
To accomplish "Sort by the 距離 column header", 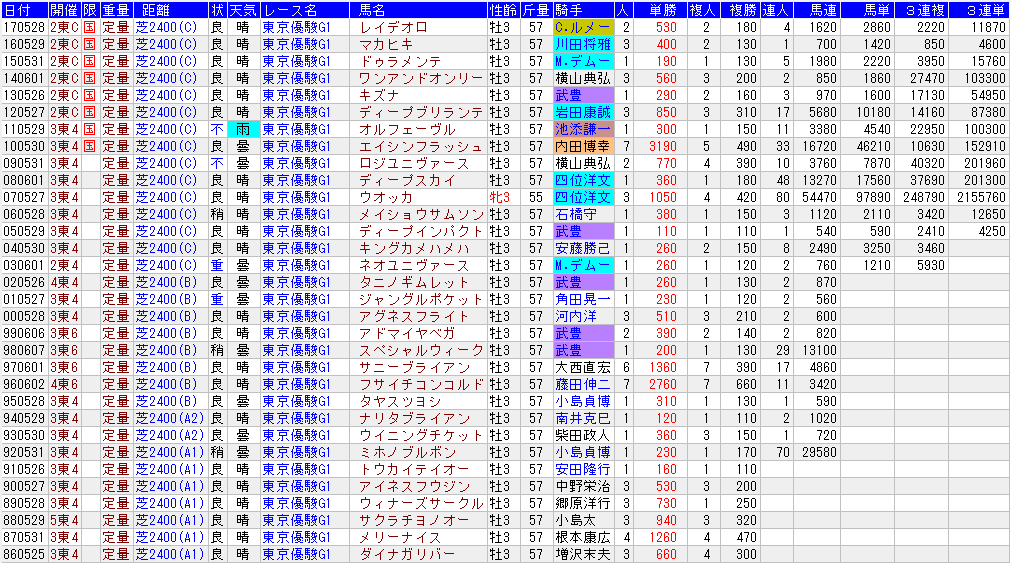I will (170, 10).
